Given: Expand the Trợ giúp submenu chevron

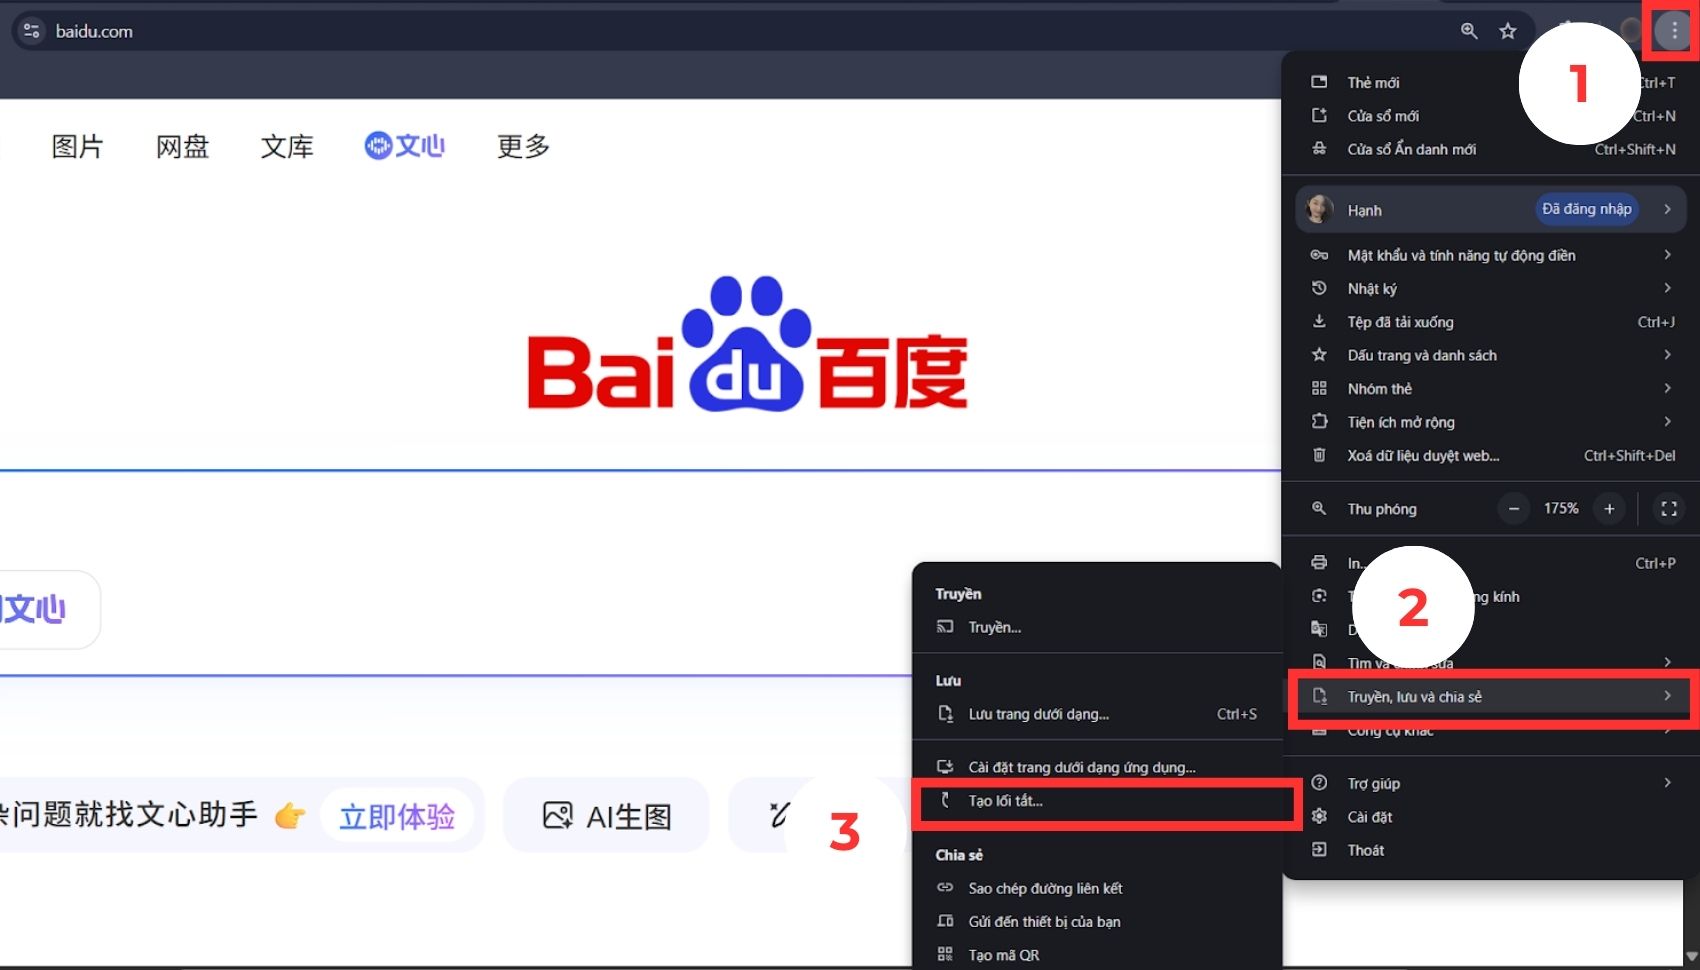Looking at the screenshot, I should tap(1668, 783).
